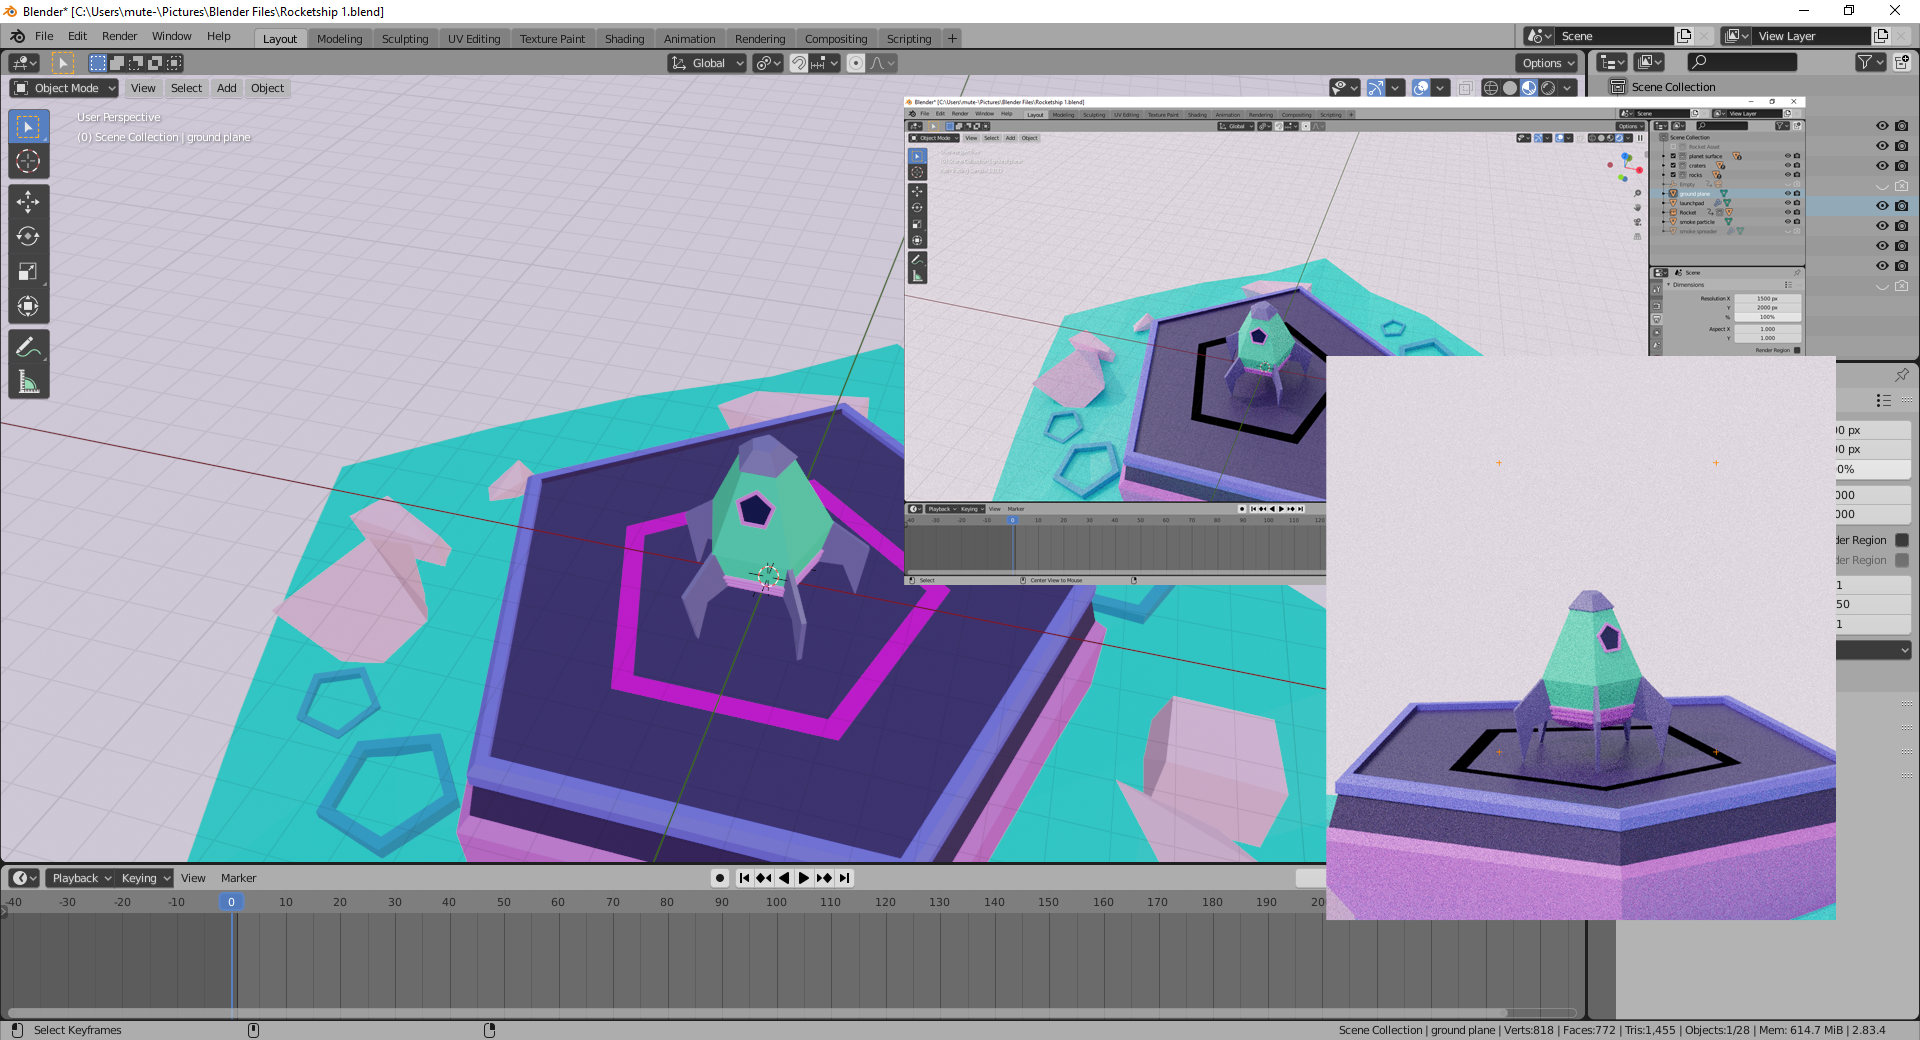Open the Playback dropdown in the timeline
Image resolution: width=1920 pixels, height=1040 pixels.
[80, 878]
